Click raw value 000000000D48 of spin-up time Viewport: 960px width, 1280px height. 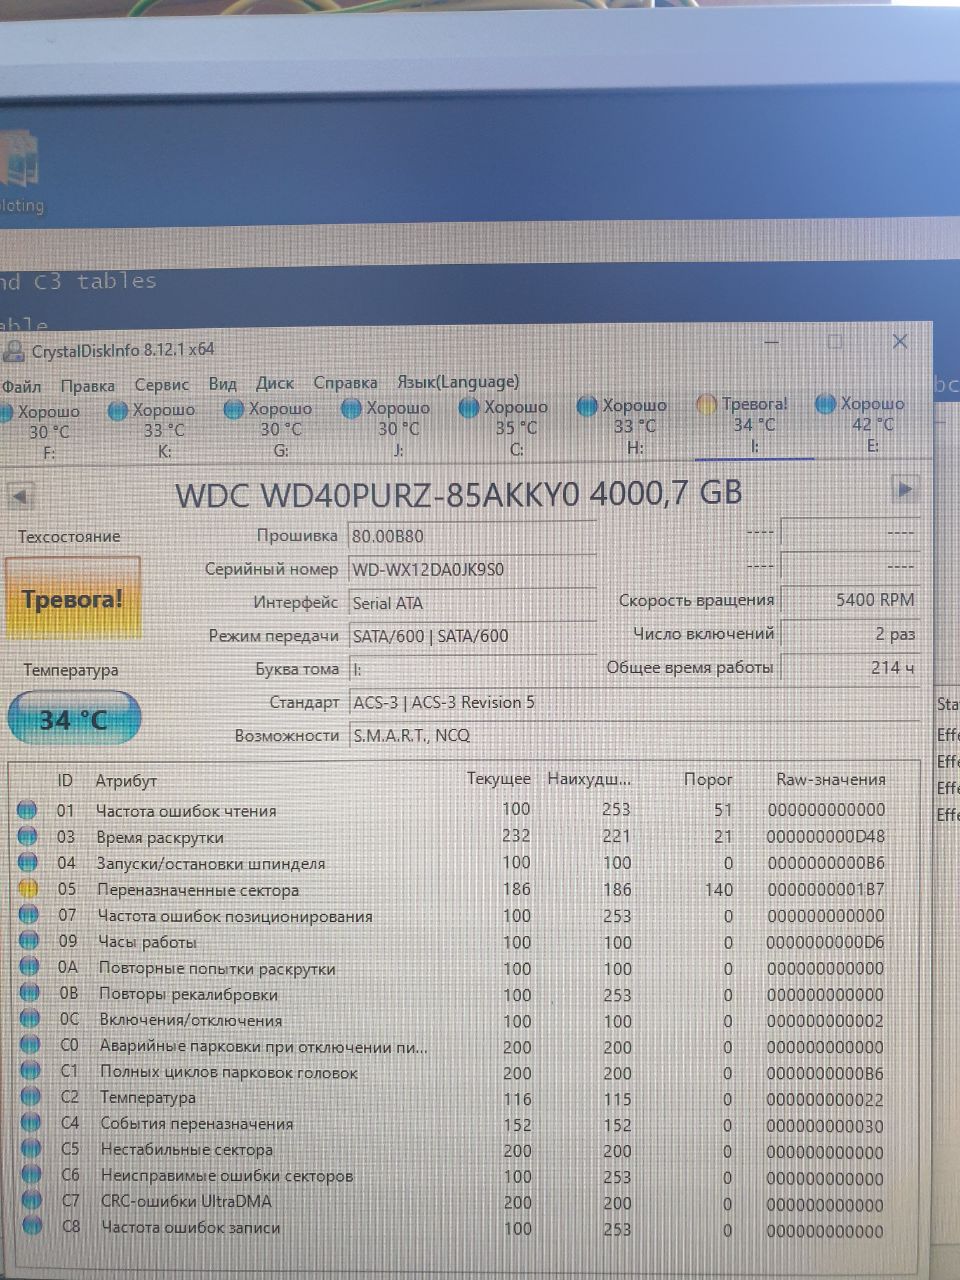point(826,836)
